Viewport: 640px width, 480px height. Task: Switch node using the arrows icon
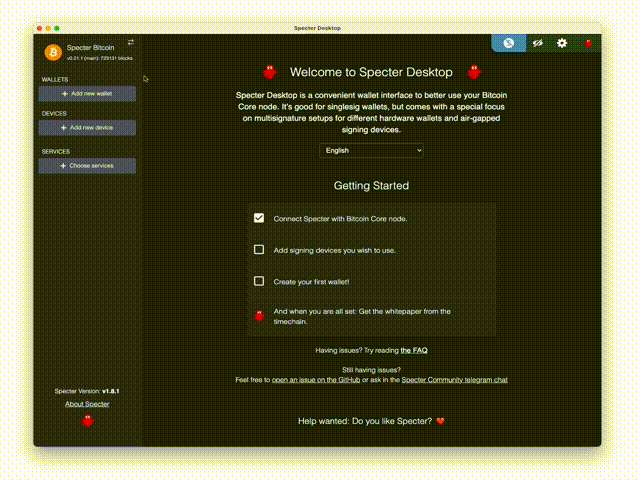131,42
